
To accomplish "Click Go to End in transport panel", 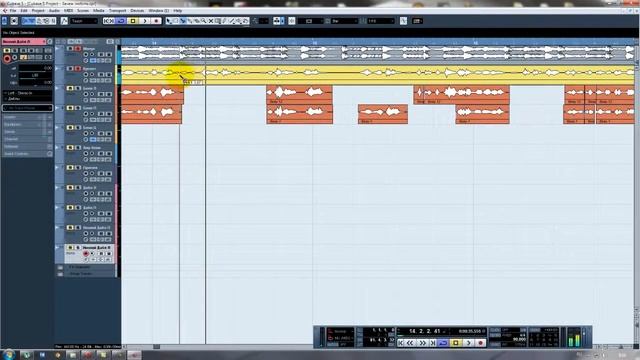I will (x=433, y=343).
